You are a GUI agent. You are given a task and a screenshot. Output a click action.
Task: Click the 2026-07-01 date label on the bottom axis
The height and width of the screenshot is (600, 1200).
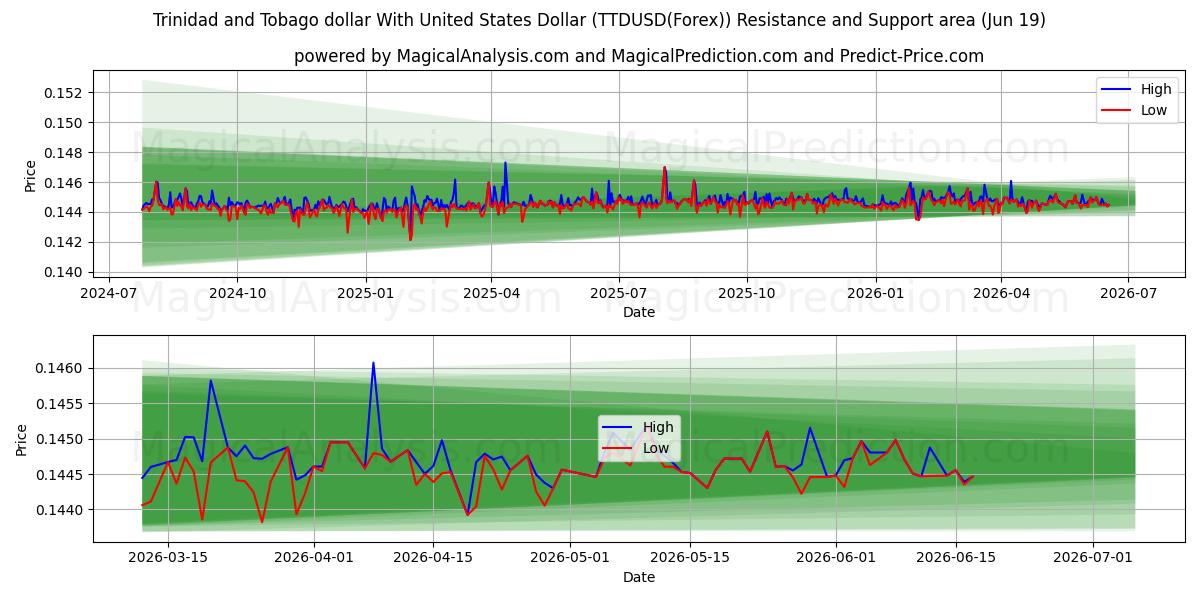pyautogui.click(x=1093, y=559)
